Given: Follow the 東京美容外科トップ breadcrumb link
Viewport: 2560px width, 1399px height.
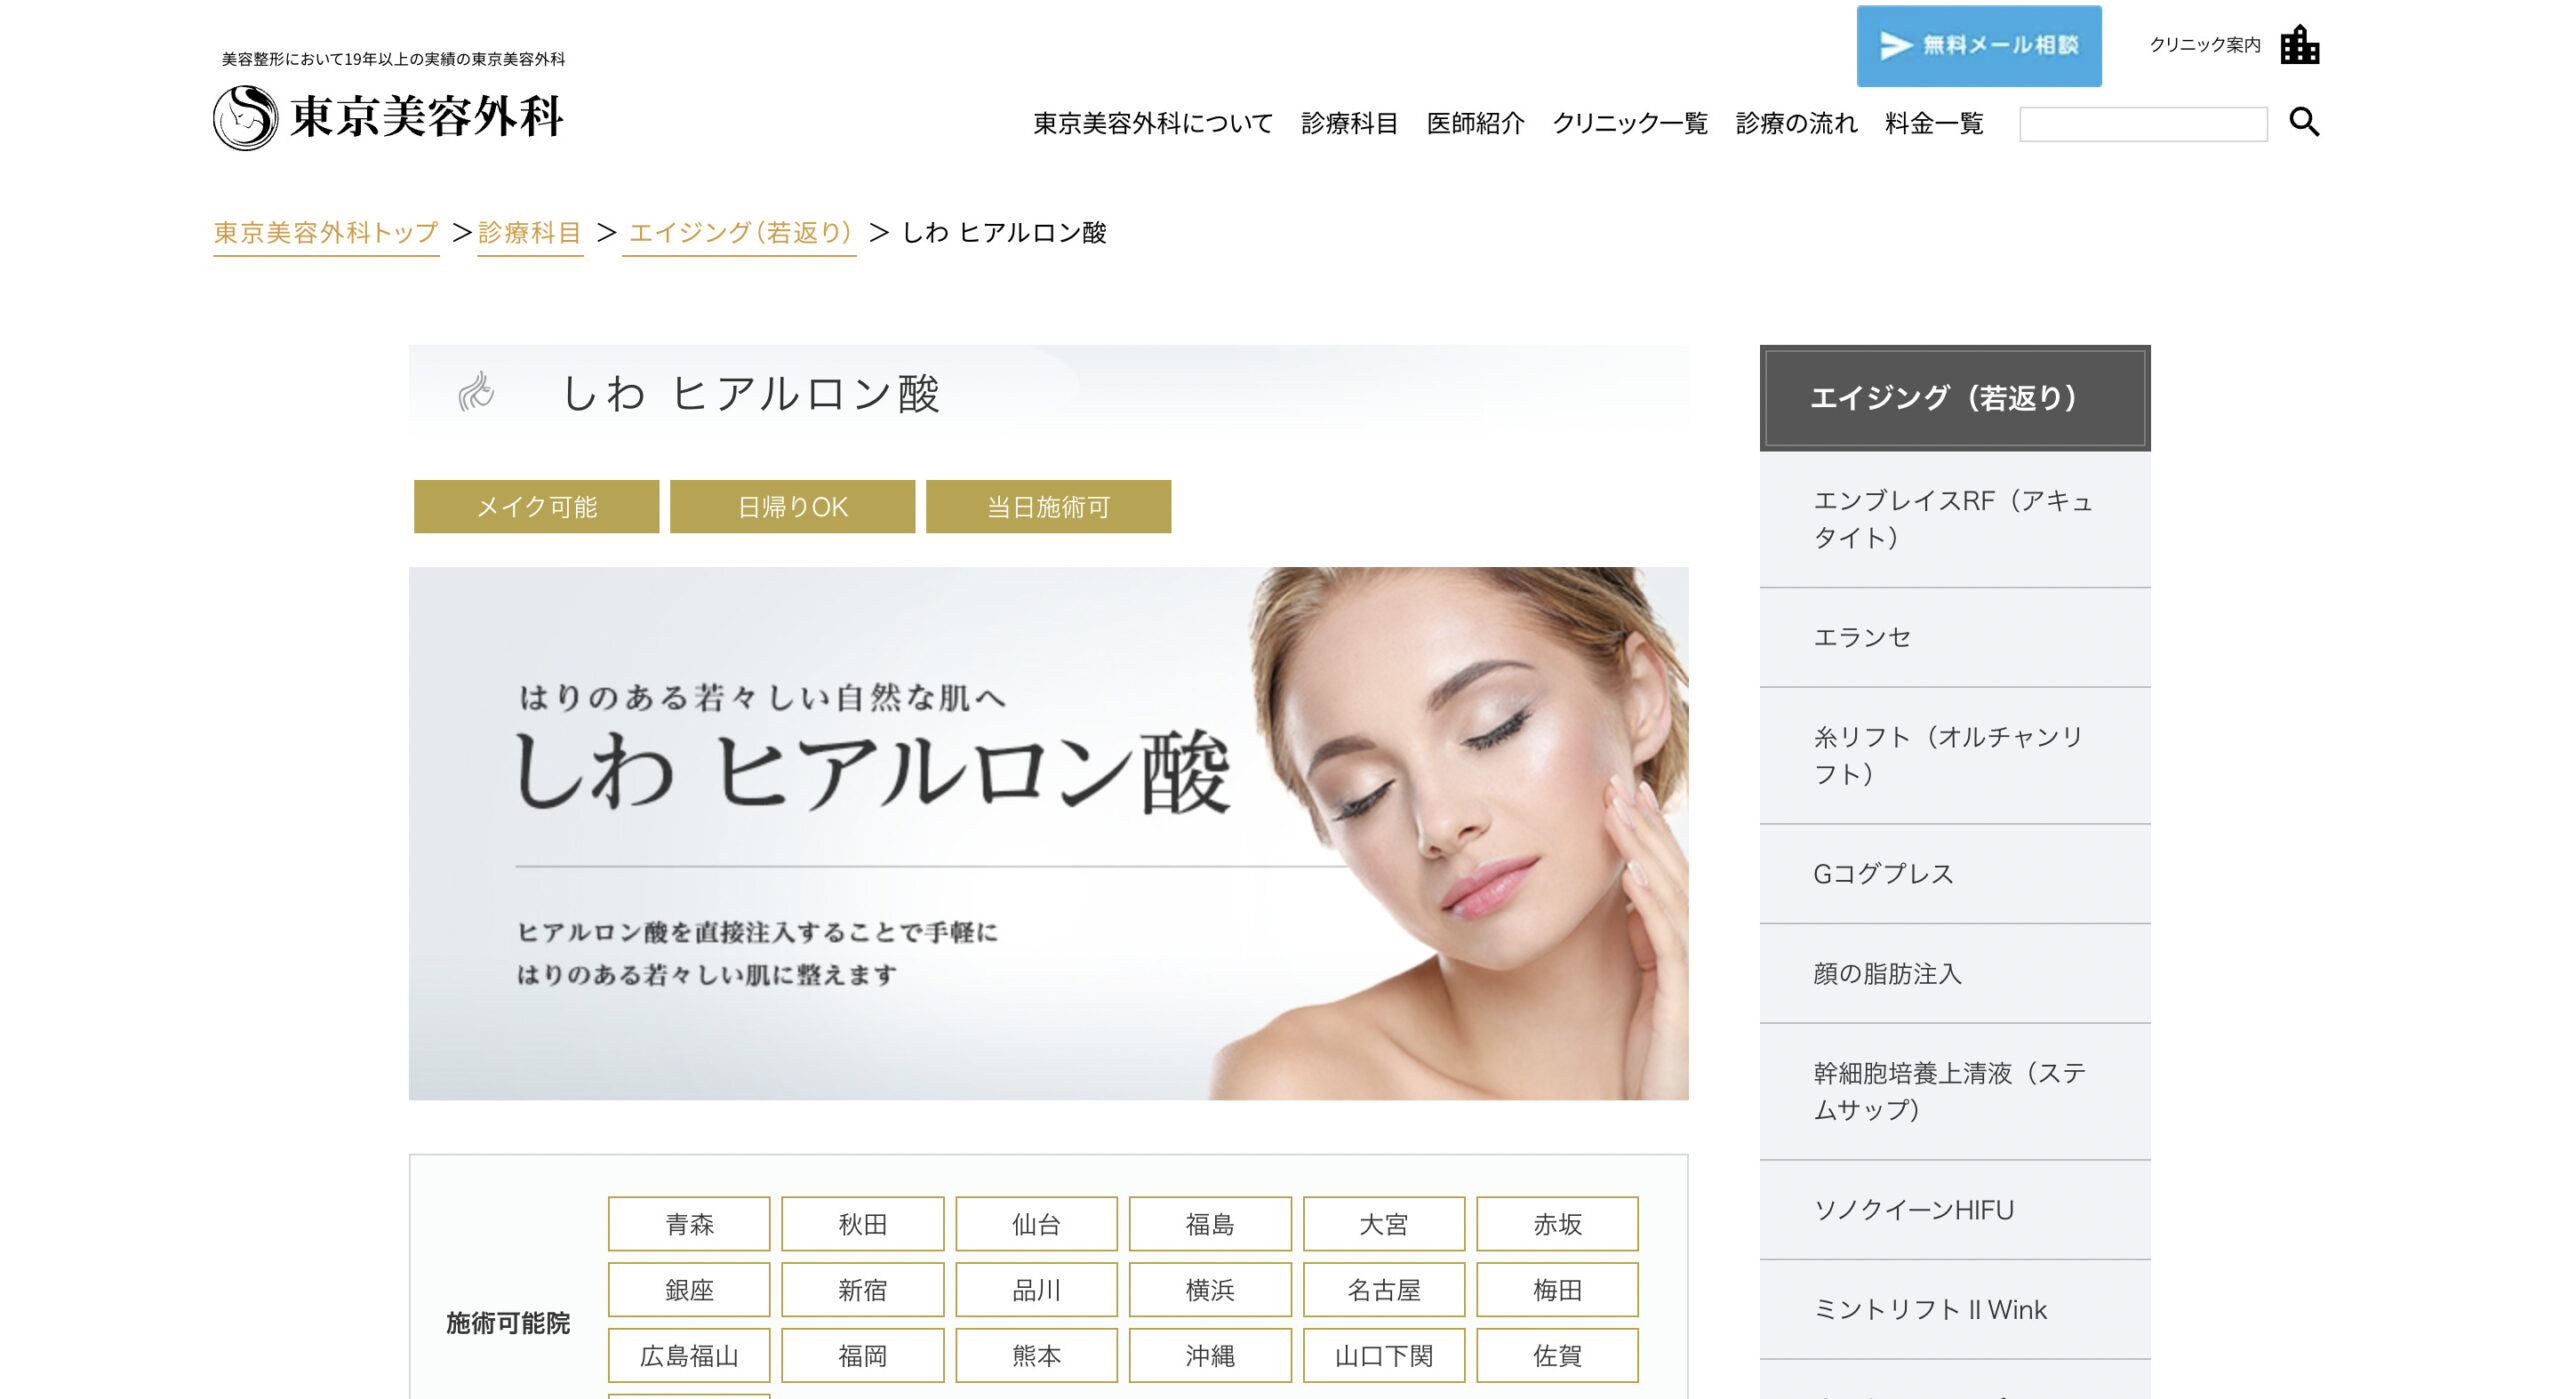Looking at the screenshot, I should [326, 233].
